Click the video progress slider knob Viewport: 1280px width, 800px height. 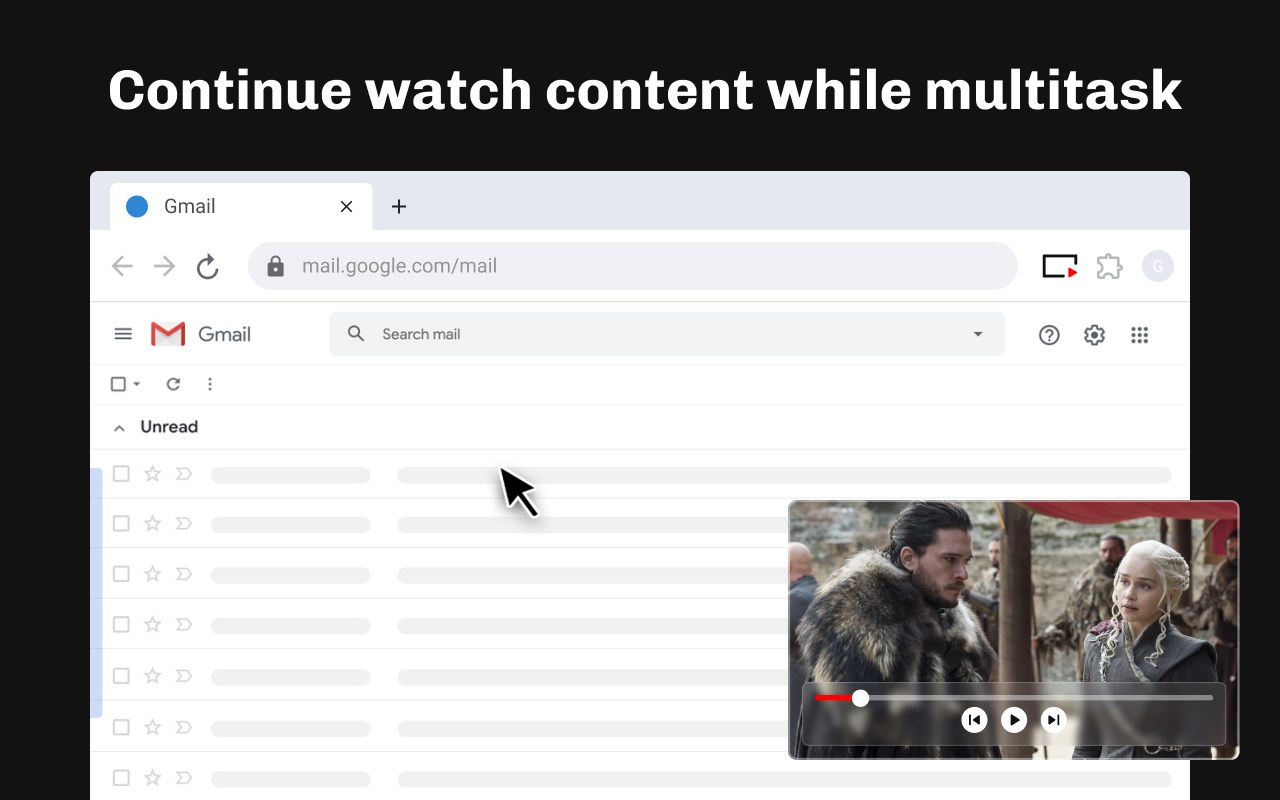point(860,698)
